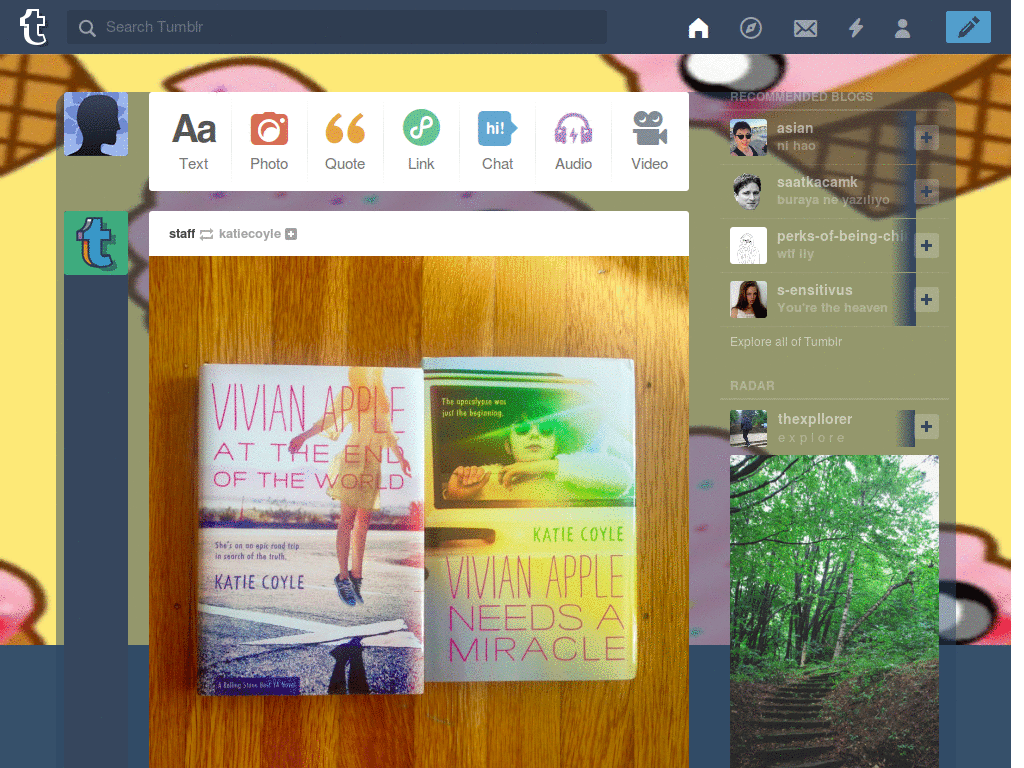
Task: Open the Vivian Apple book photo post
Action: click(x=419, y=512)
